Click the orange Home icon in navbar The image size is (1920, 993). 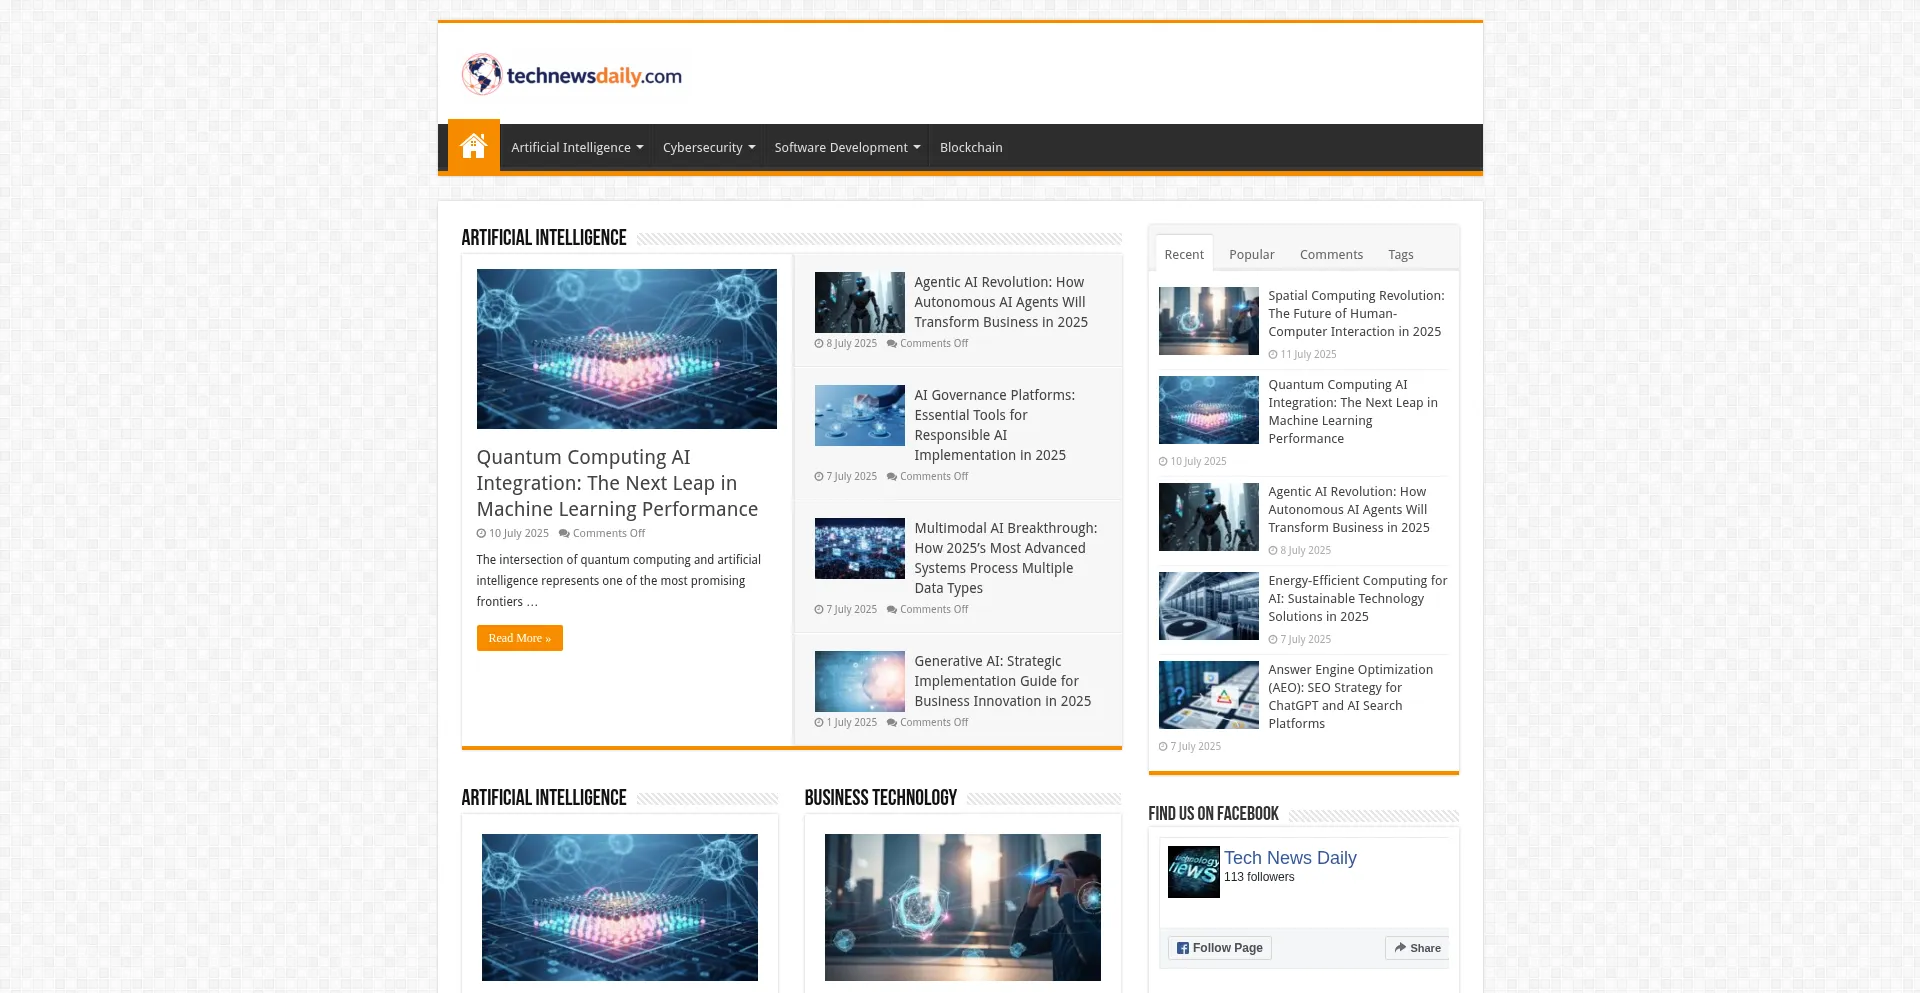pyautogui.click(x=473, y=146)
